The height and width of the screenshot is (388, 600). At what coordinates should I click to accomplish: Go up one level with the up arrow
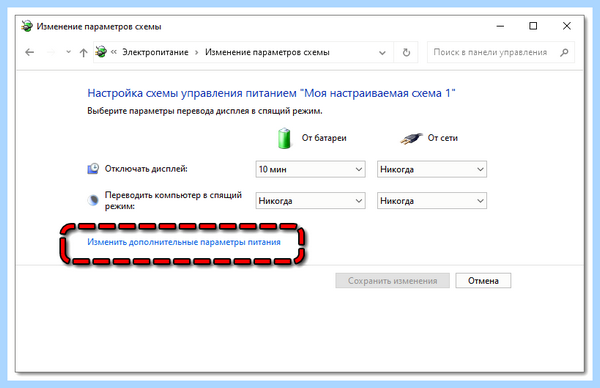point(83,52)
